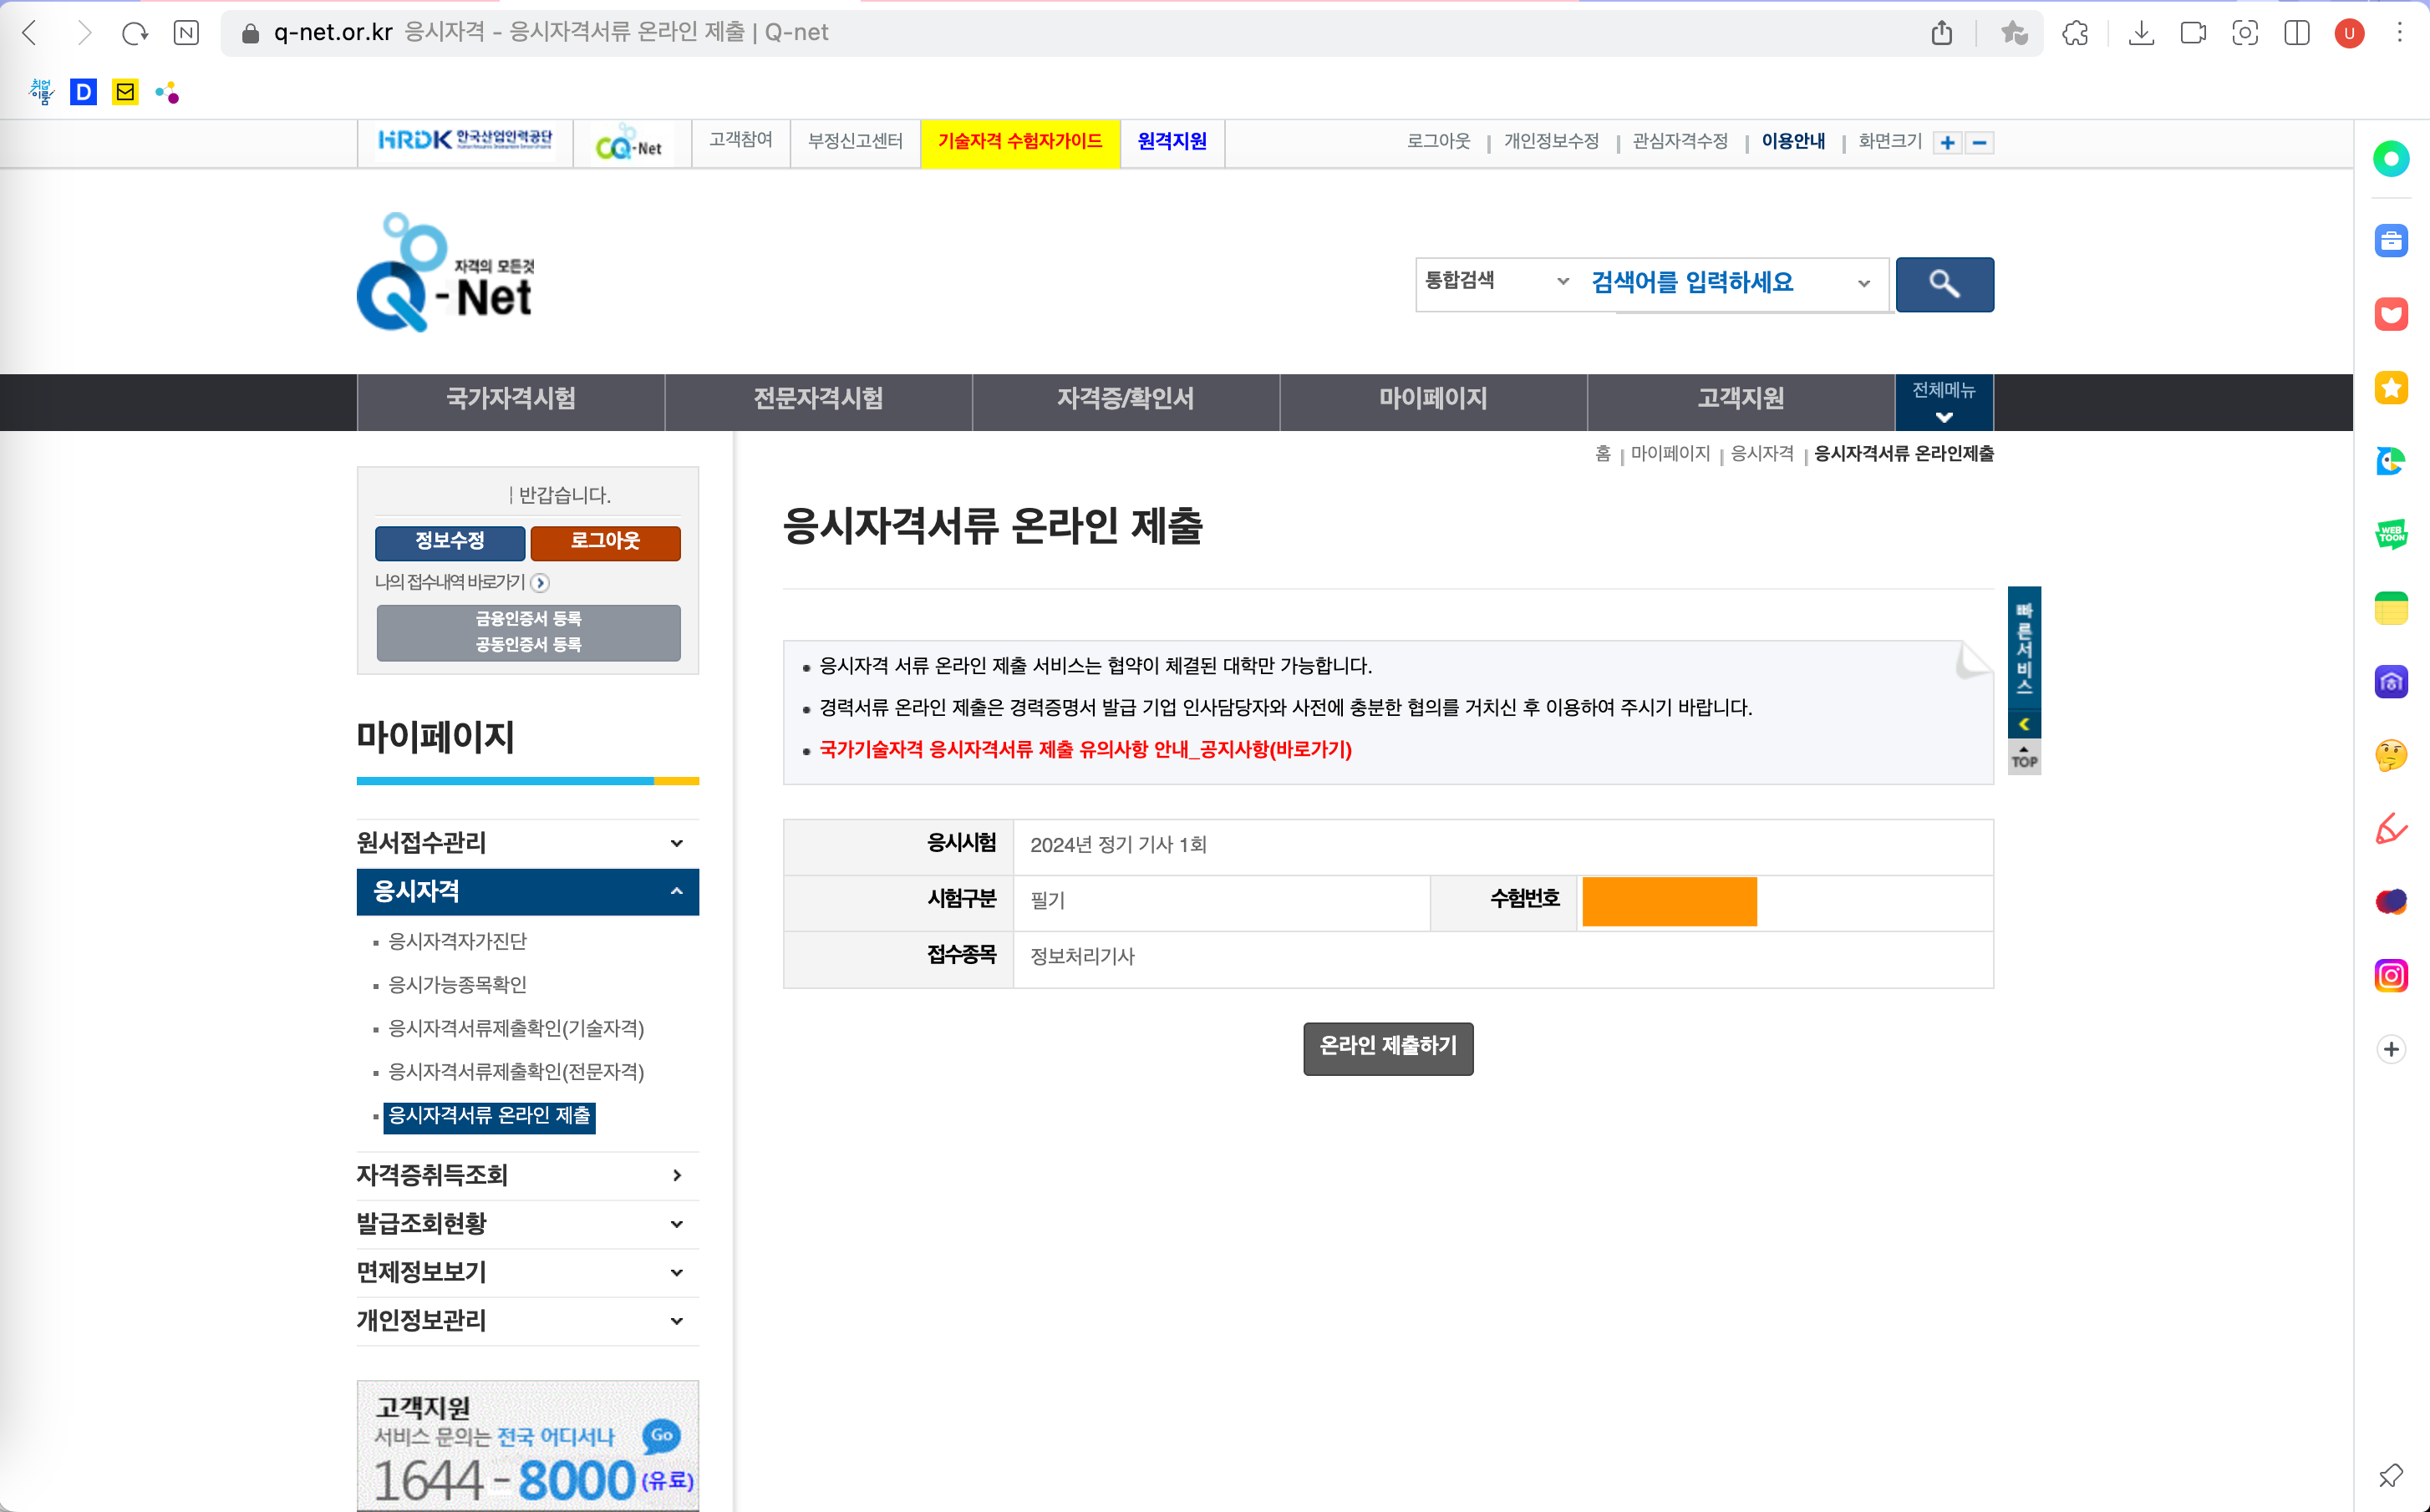Open the browser downloads icon
This screenshot has height=1512, width=2430.
point(2140,33)
